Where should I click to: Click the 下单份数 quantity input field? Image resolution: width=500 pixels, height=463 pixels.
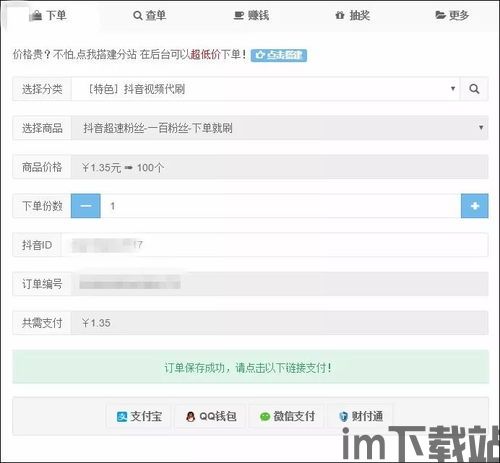[x=280, y=206]
